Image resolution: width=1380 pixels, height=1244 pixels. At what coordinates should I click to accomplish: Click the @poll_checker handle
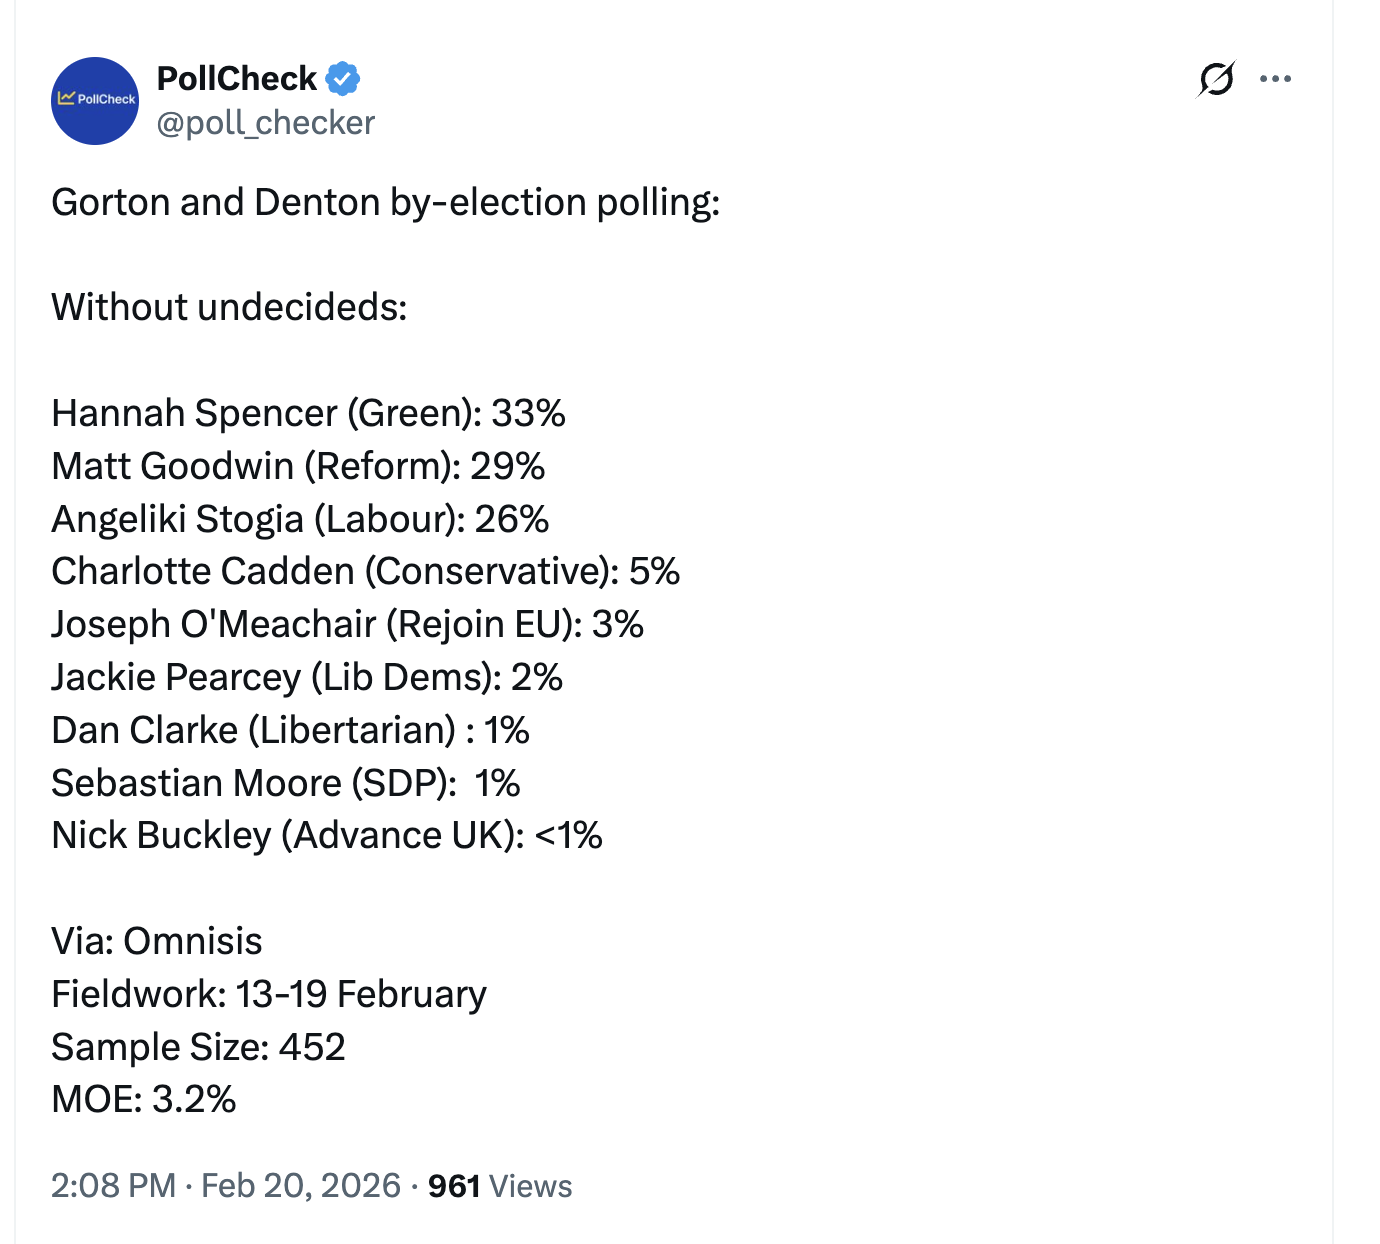(x=265, y=122)
